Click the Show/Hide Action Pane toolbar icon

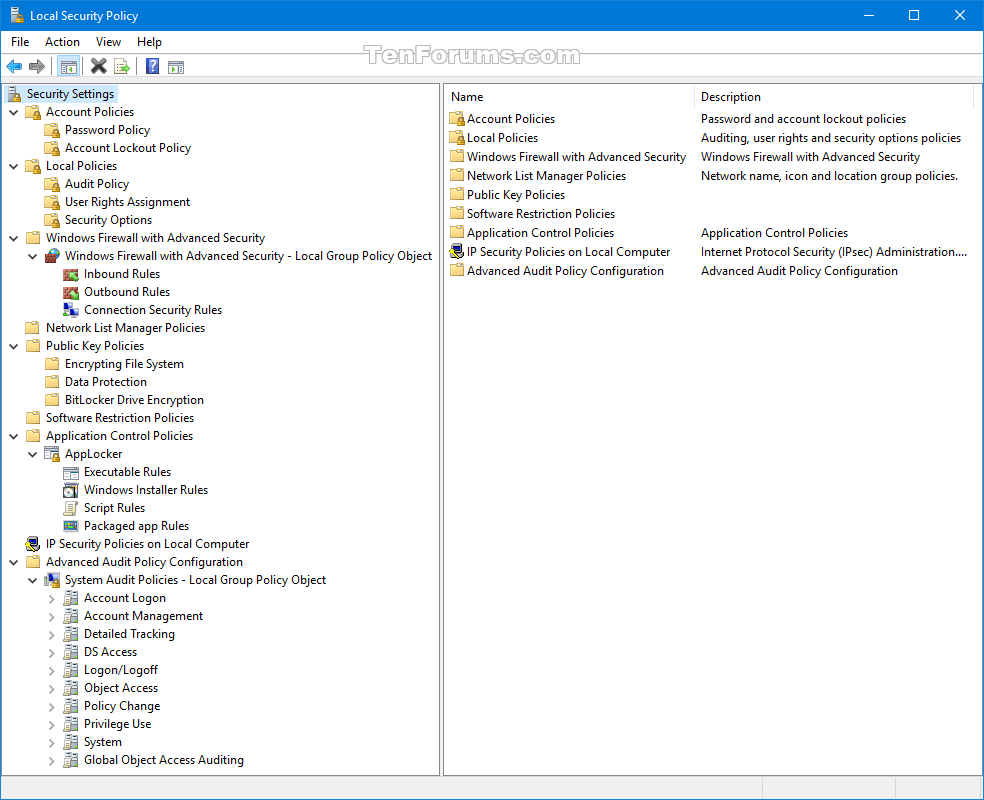tap(177, 66)
